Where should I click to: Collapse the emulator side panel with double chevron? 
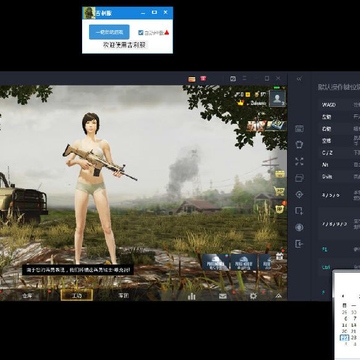click(299, 79)
